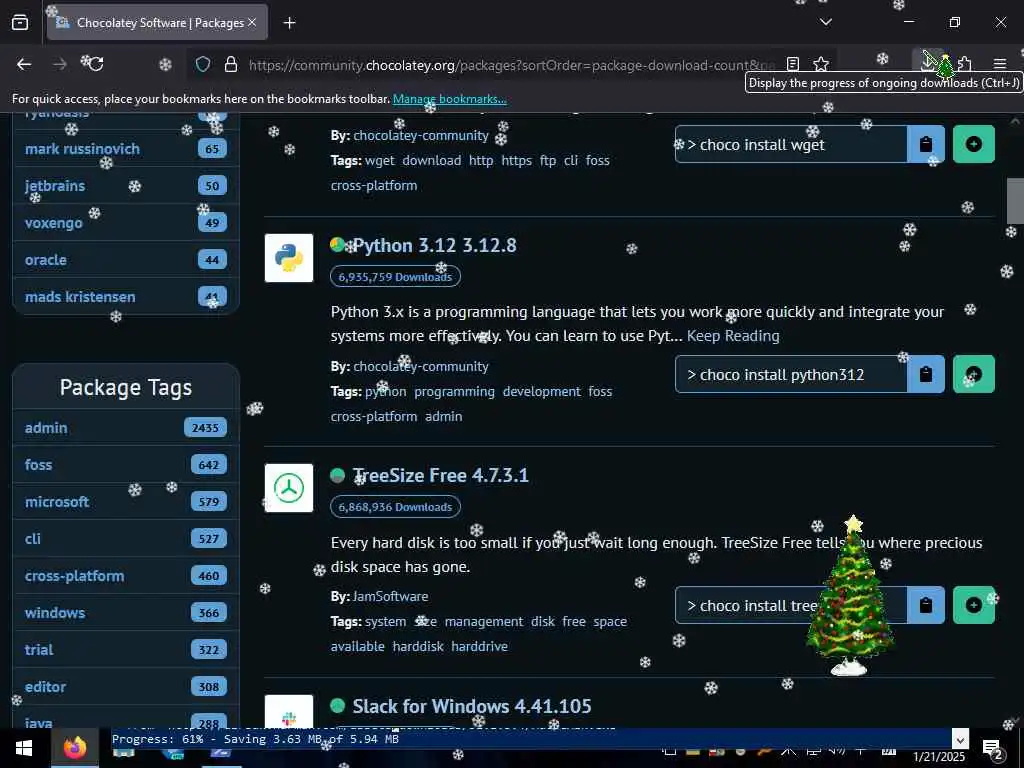Filter by maintainer oracle
Image resolution: width=1024 pixels, height=768 pixels.
pyautogui.click(x=126, y=260)
